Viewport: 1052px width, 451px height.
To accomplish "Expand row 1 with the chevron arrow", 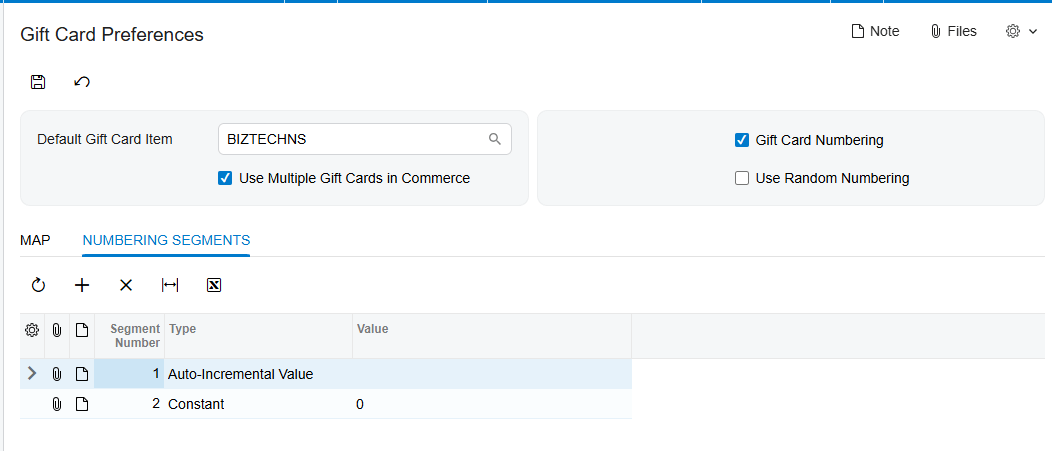I will pyautogui.click(x=32, y=373).
